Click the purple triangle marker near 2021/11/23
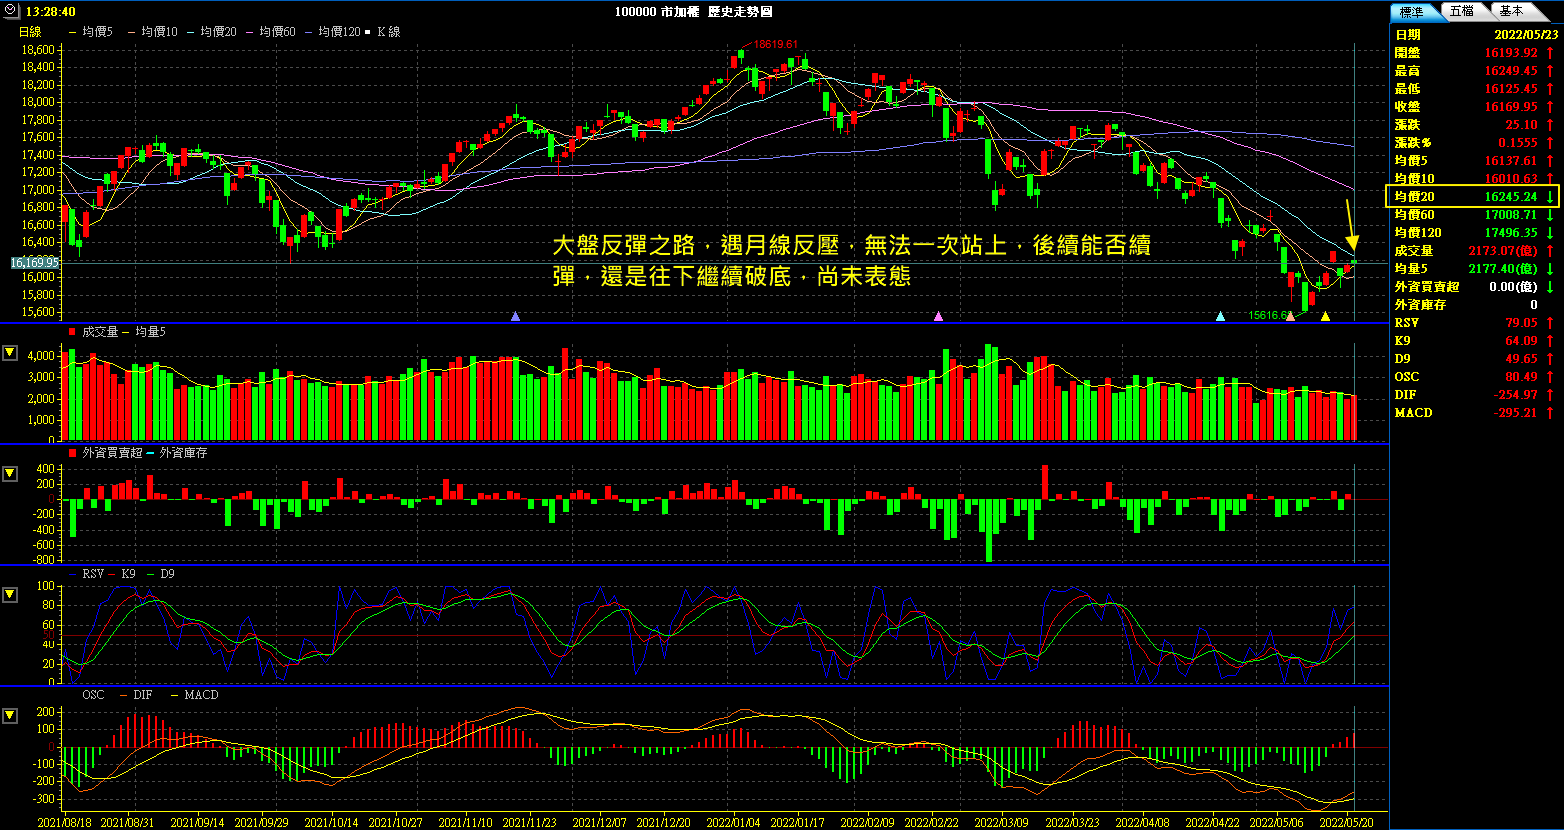This screenshot has height=830, width=1565. [515, 316]
